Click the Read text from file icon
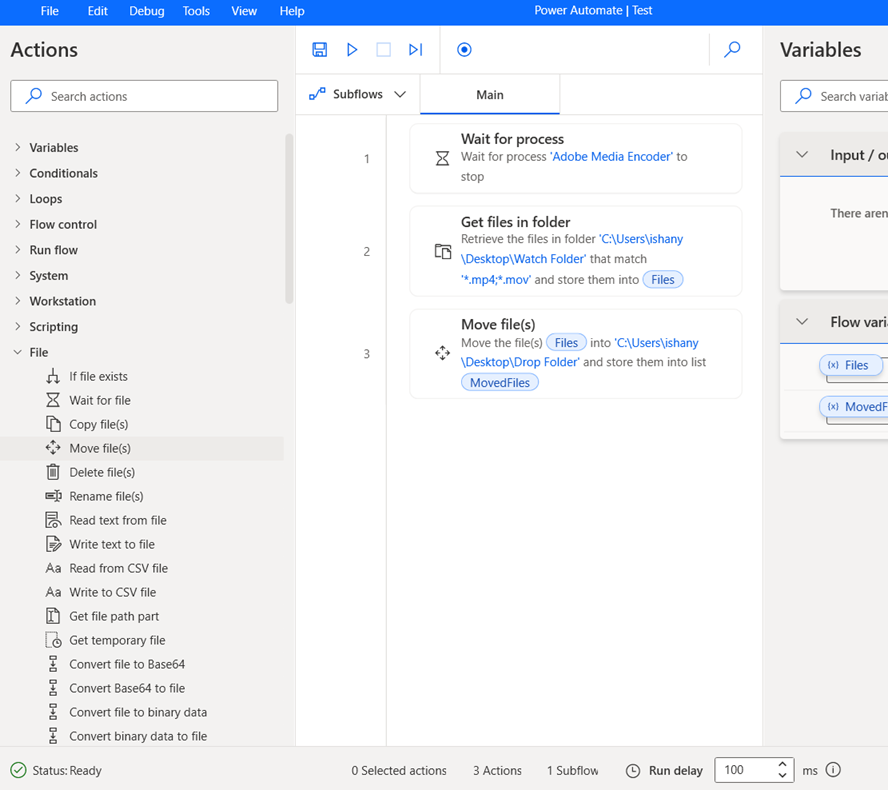The height and width of the screenshot is (790, 888). pos(53,520)
